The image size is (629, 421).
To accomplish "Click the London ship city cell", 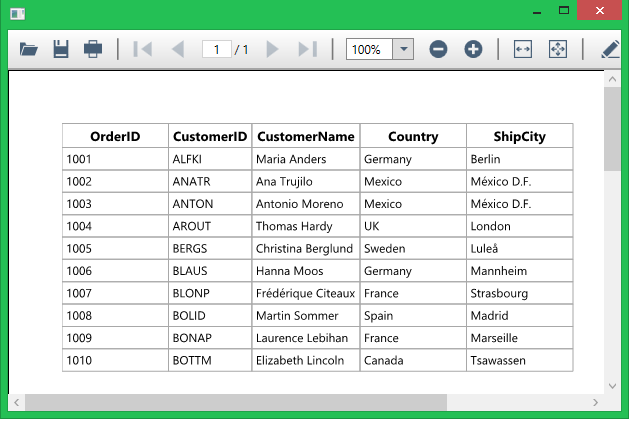I will point(519,226).
